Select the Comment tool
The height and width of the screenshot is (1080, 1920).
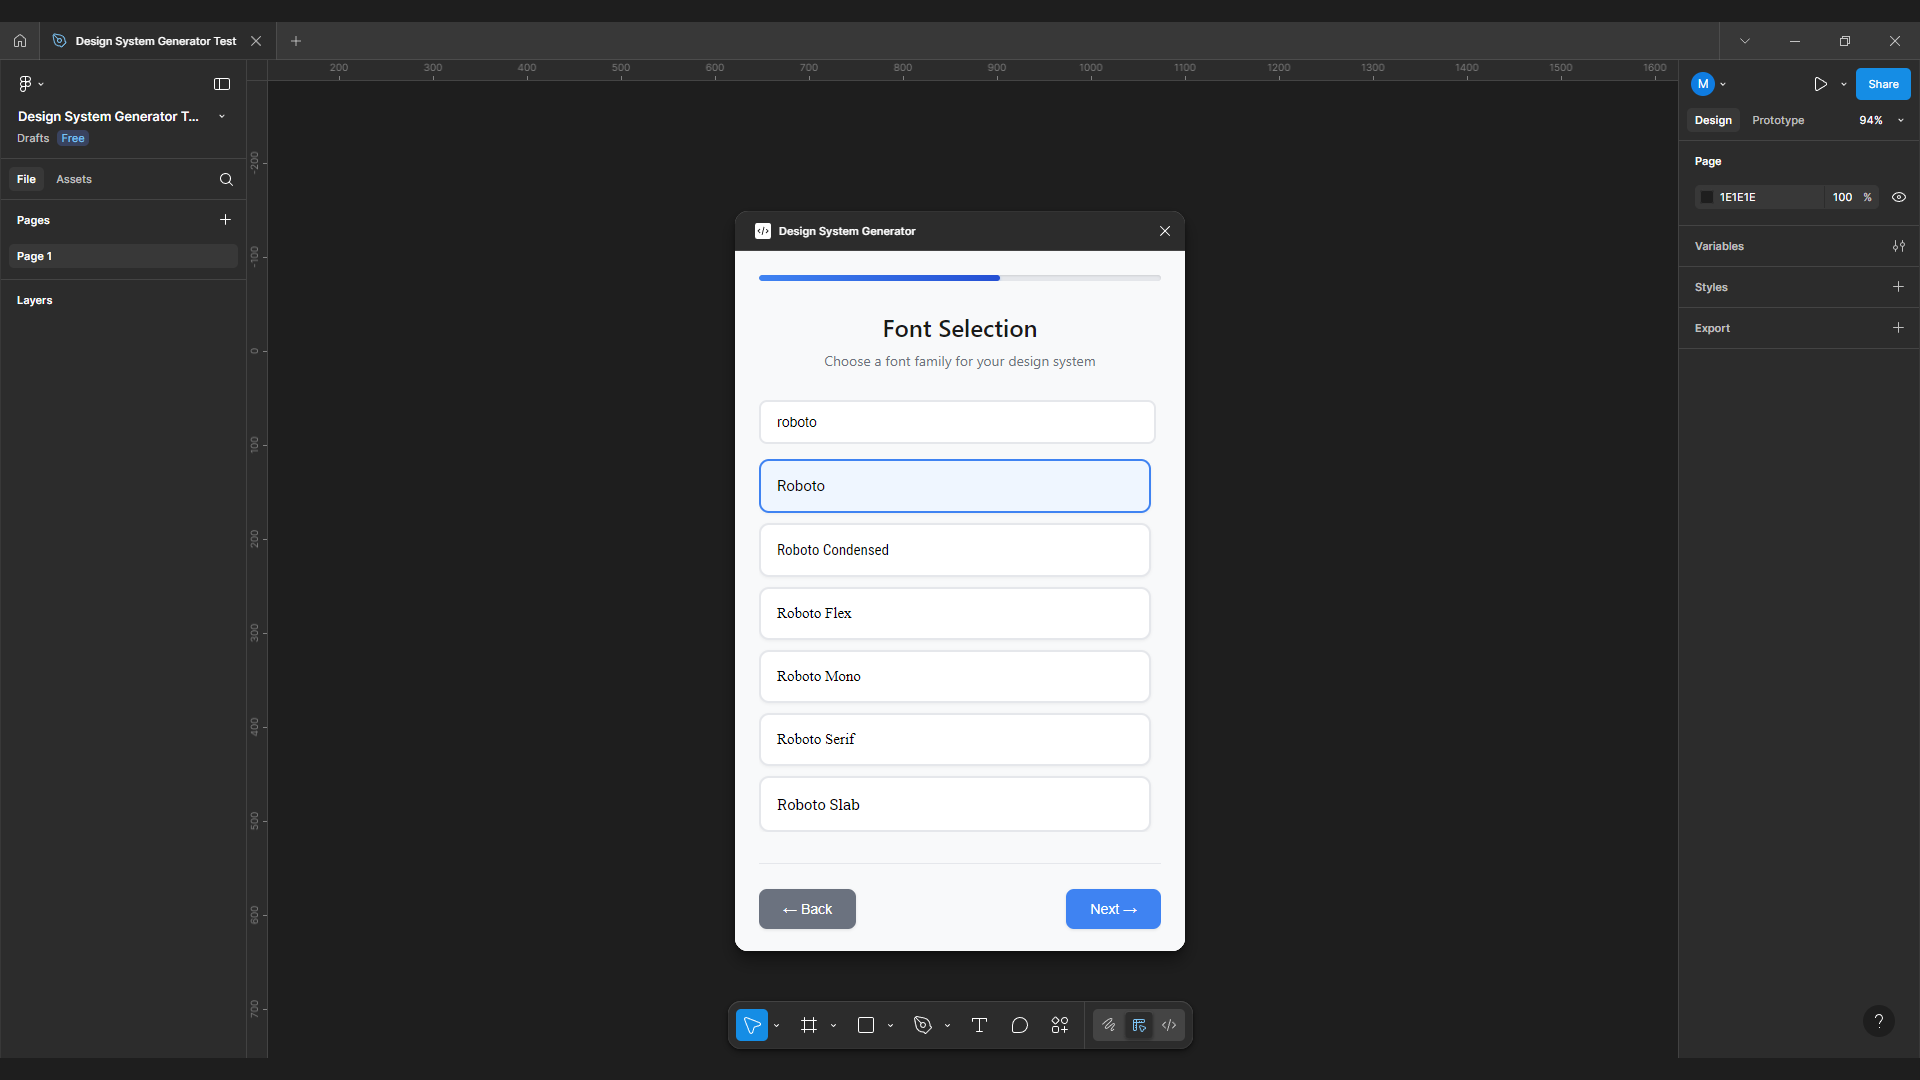(1019, 1025)
